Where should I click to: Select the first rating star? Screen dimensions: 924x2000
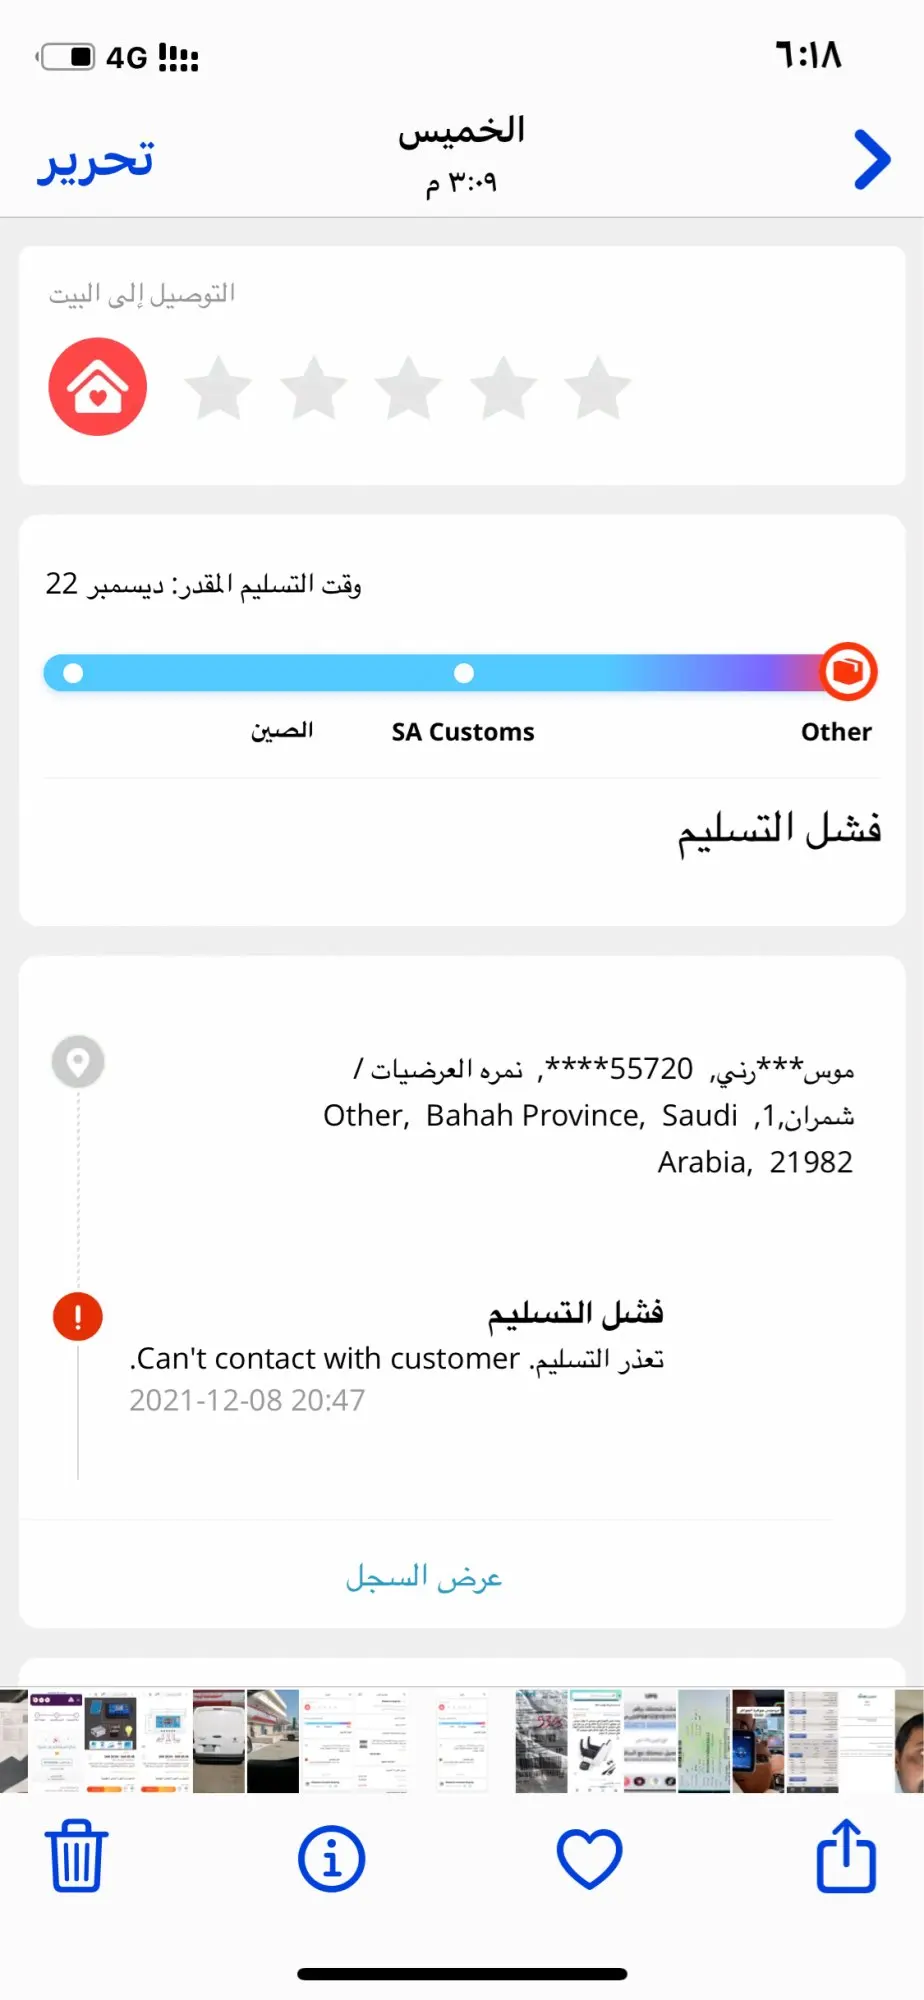pos(219,388)
